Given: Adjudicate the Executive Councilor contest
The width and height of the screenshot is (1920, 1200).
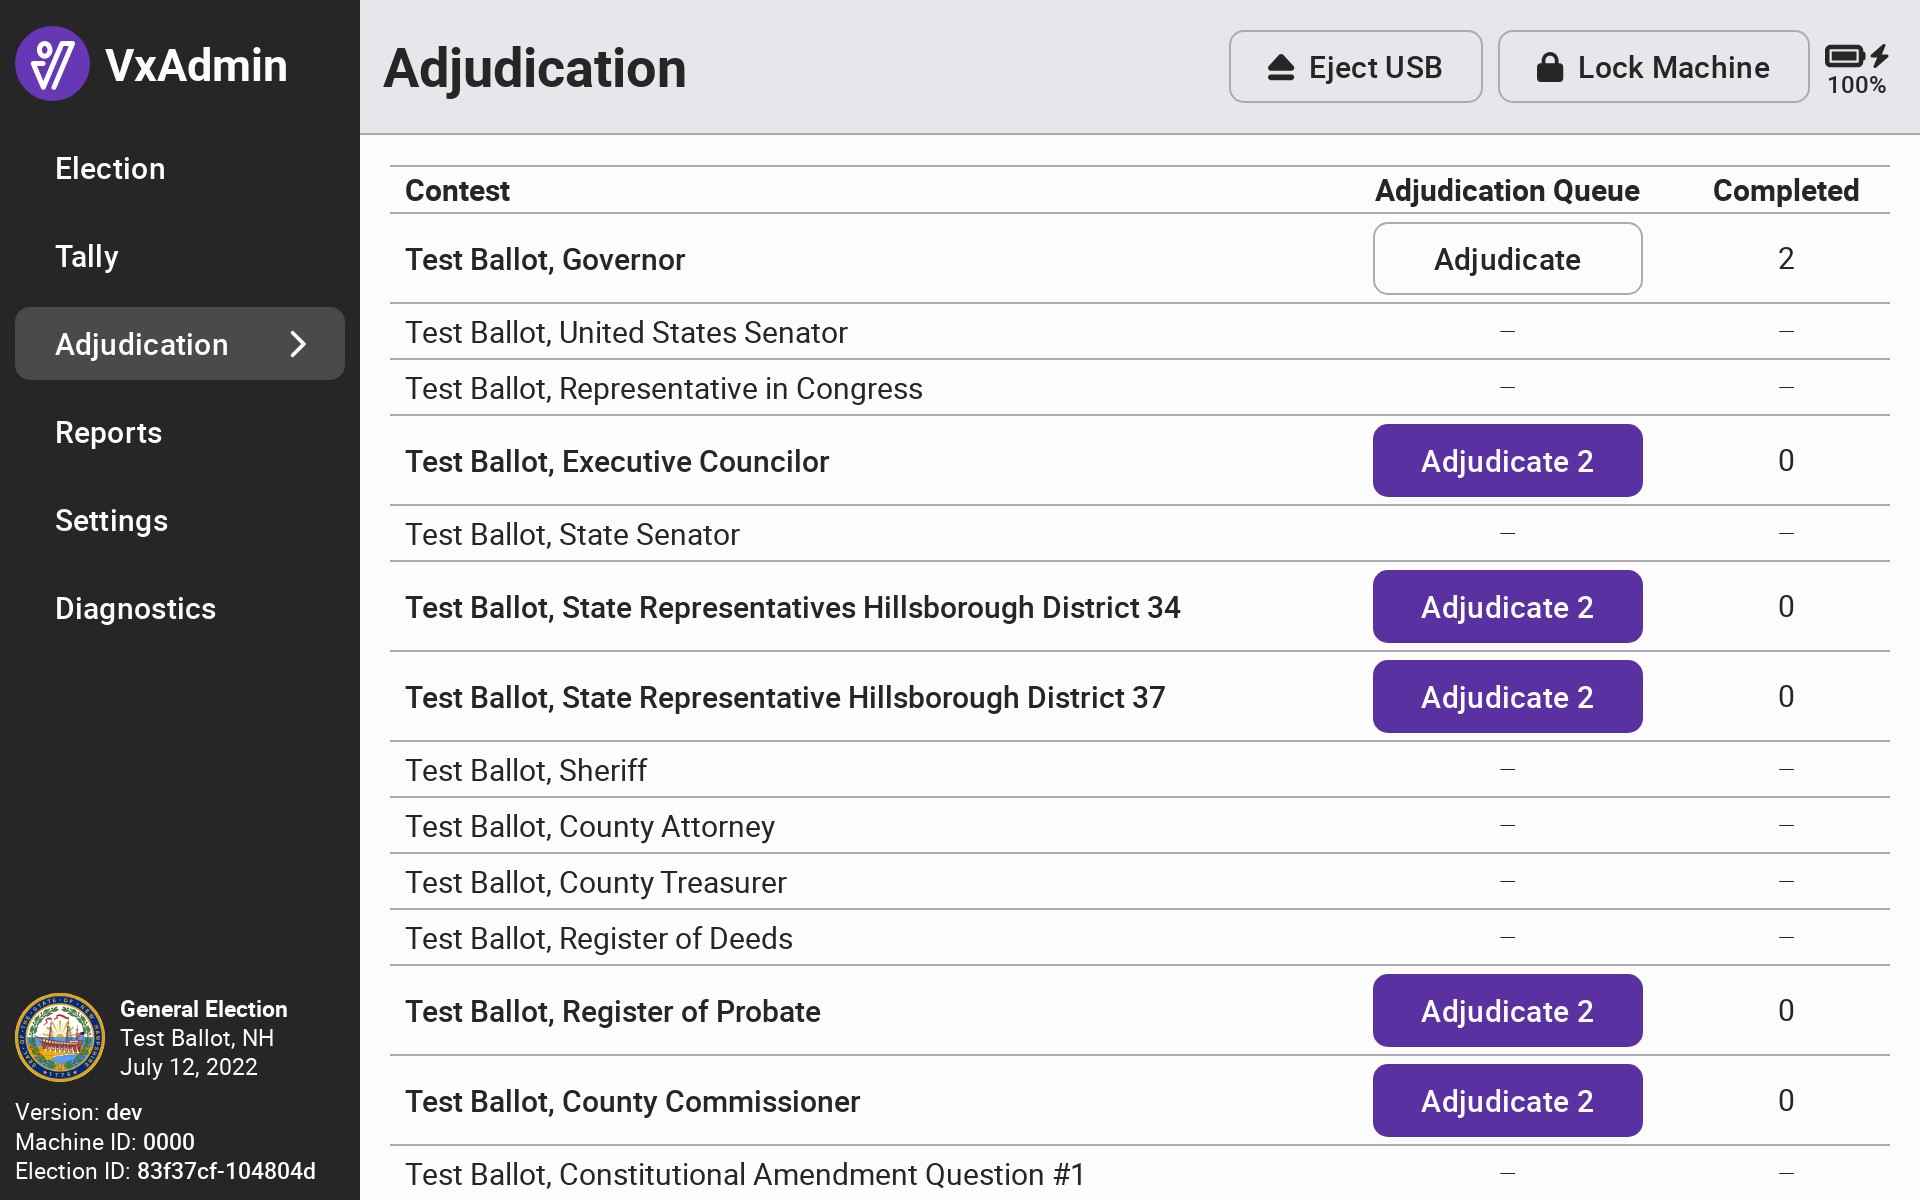Looking at the screenshot, I should [x=1507, y=461].
